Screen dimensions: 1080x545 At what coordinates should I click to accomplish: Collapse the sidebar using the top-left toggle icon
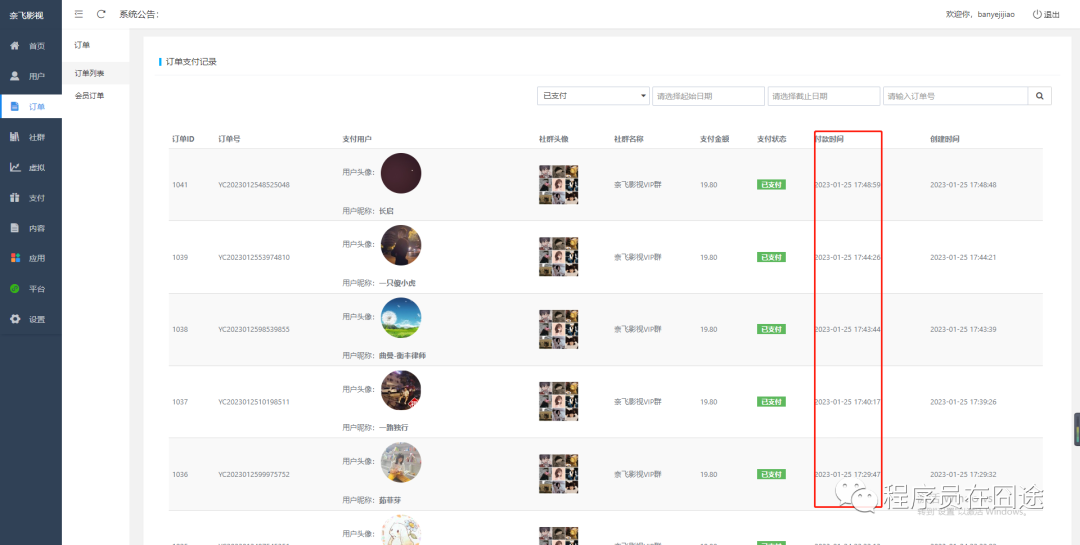79,14
